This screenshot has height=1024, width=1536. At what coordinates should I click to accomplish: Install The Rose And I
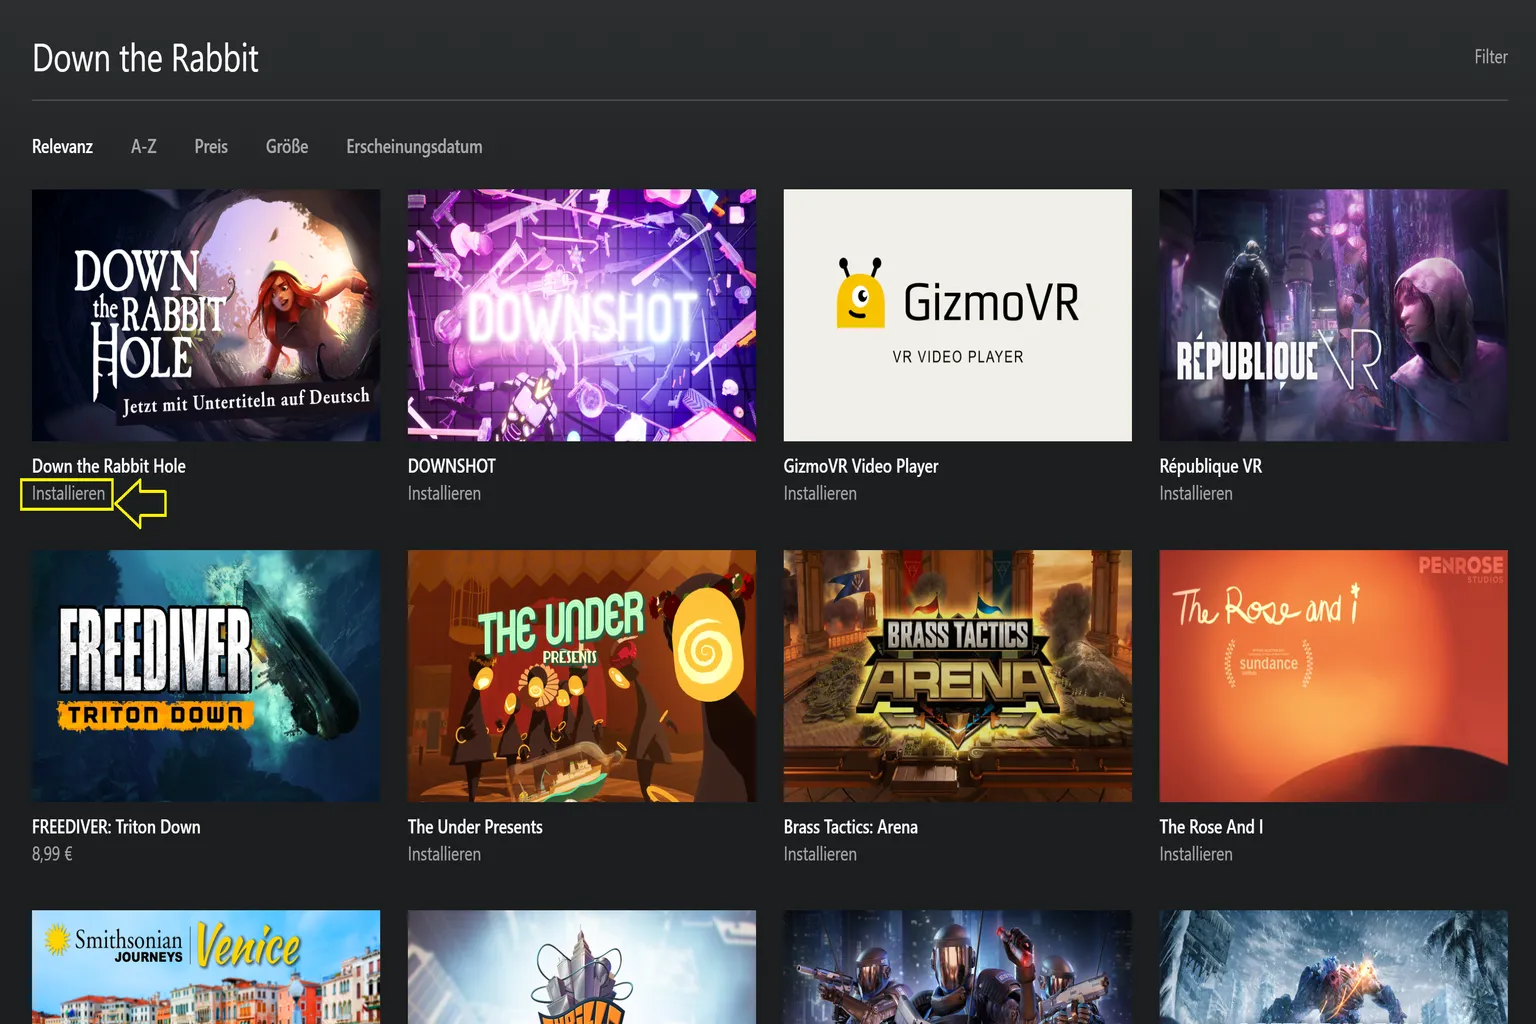pyautogui.click(x=1196, y=855)
